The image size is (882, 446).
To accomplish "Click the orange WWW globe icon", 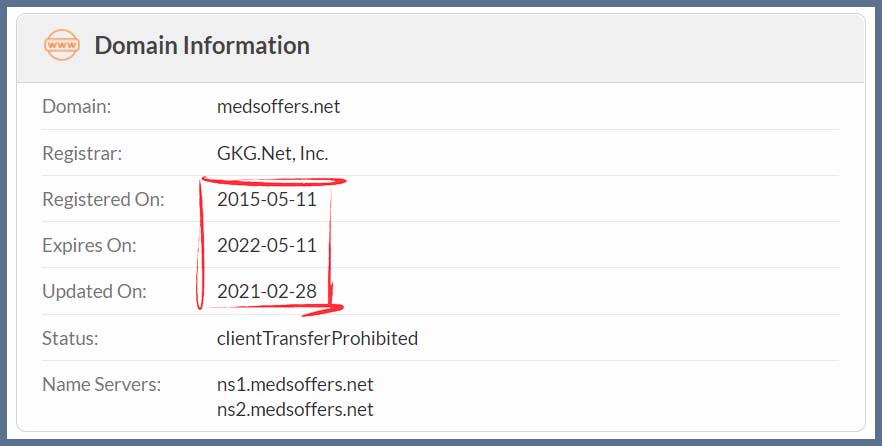I will pyautogui.click(x=62, y=45).
